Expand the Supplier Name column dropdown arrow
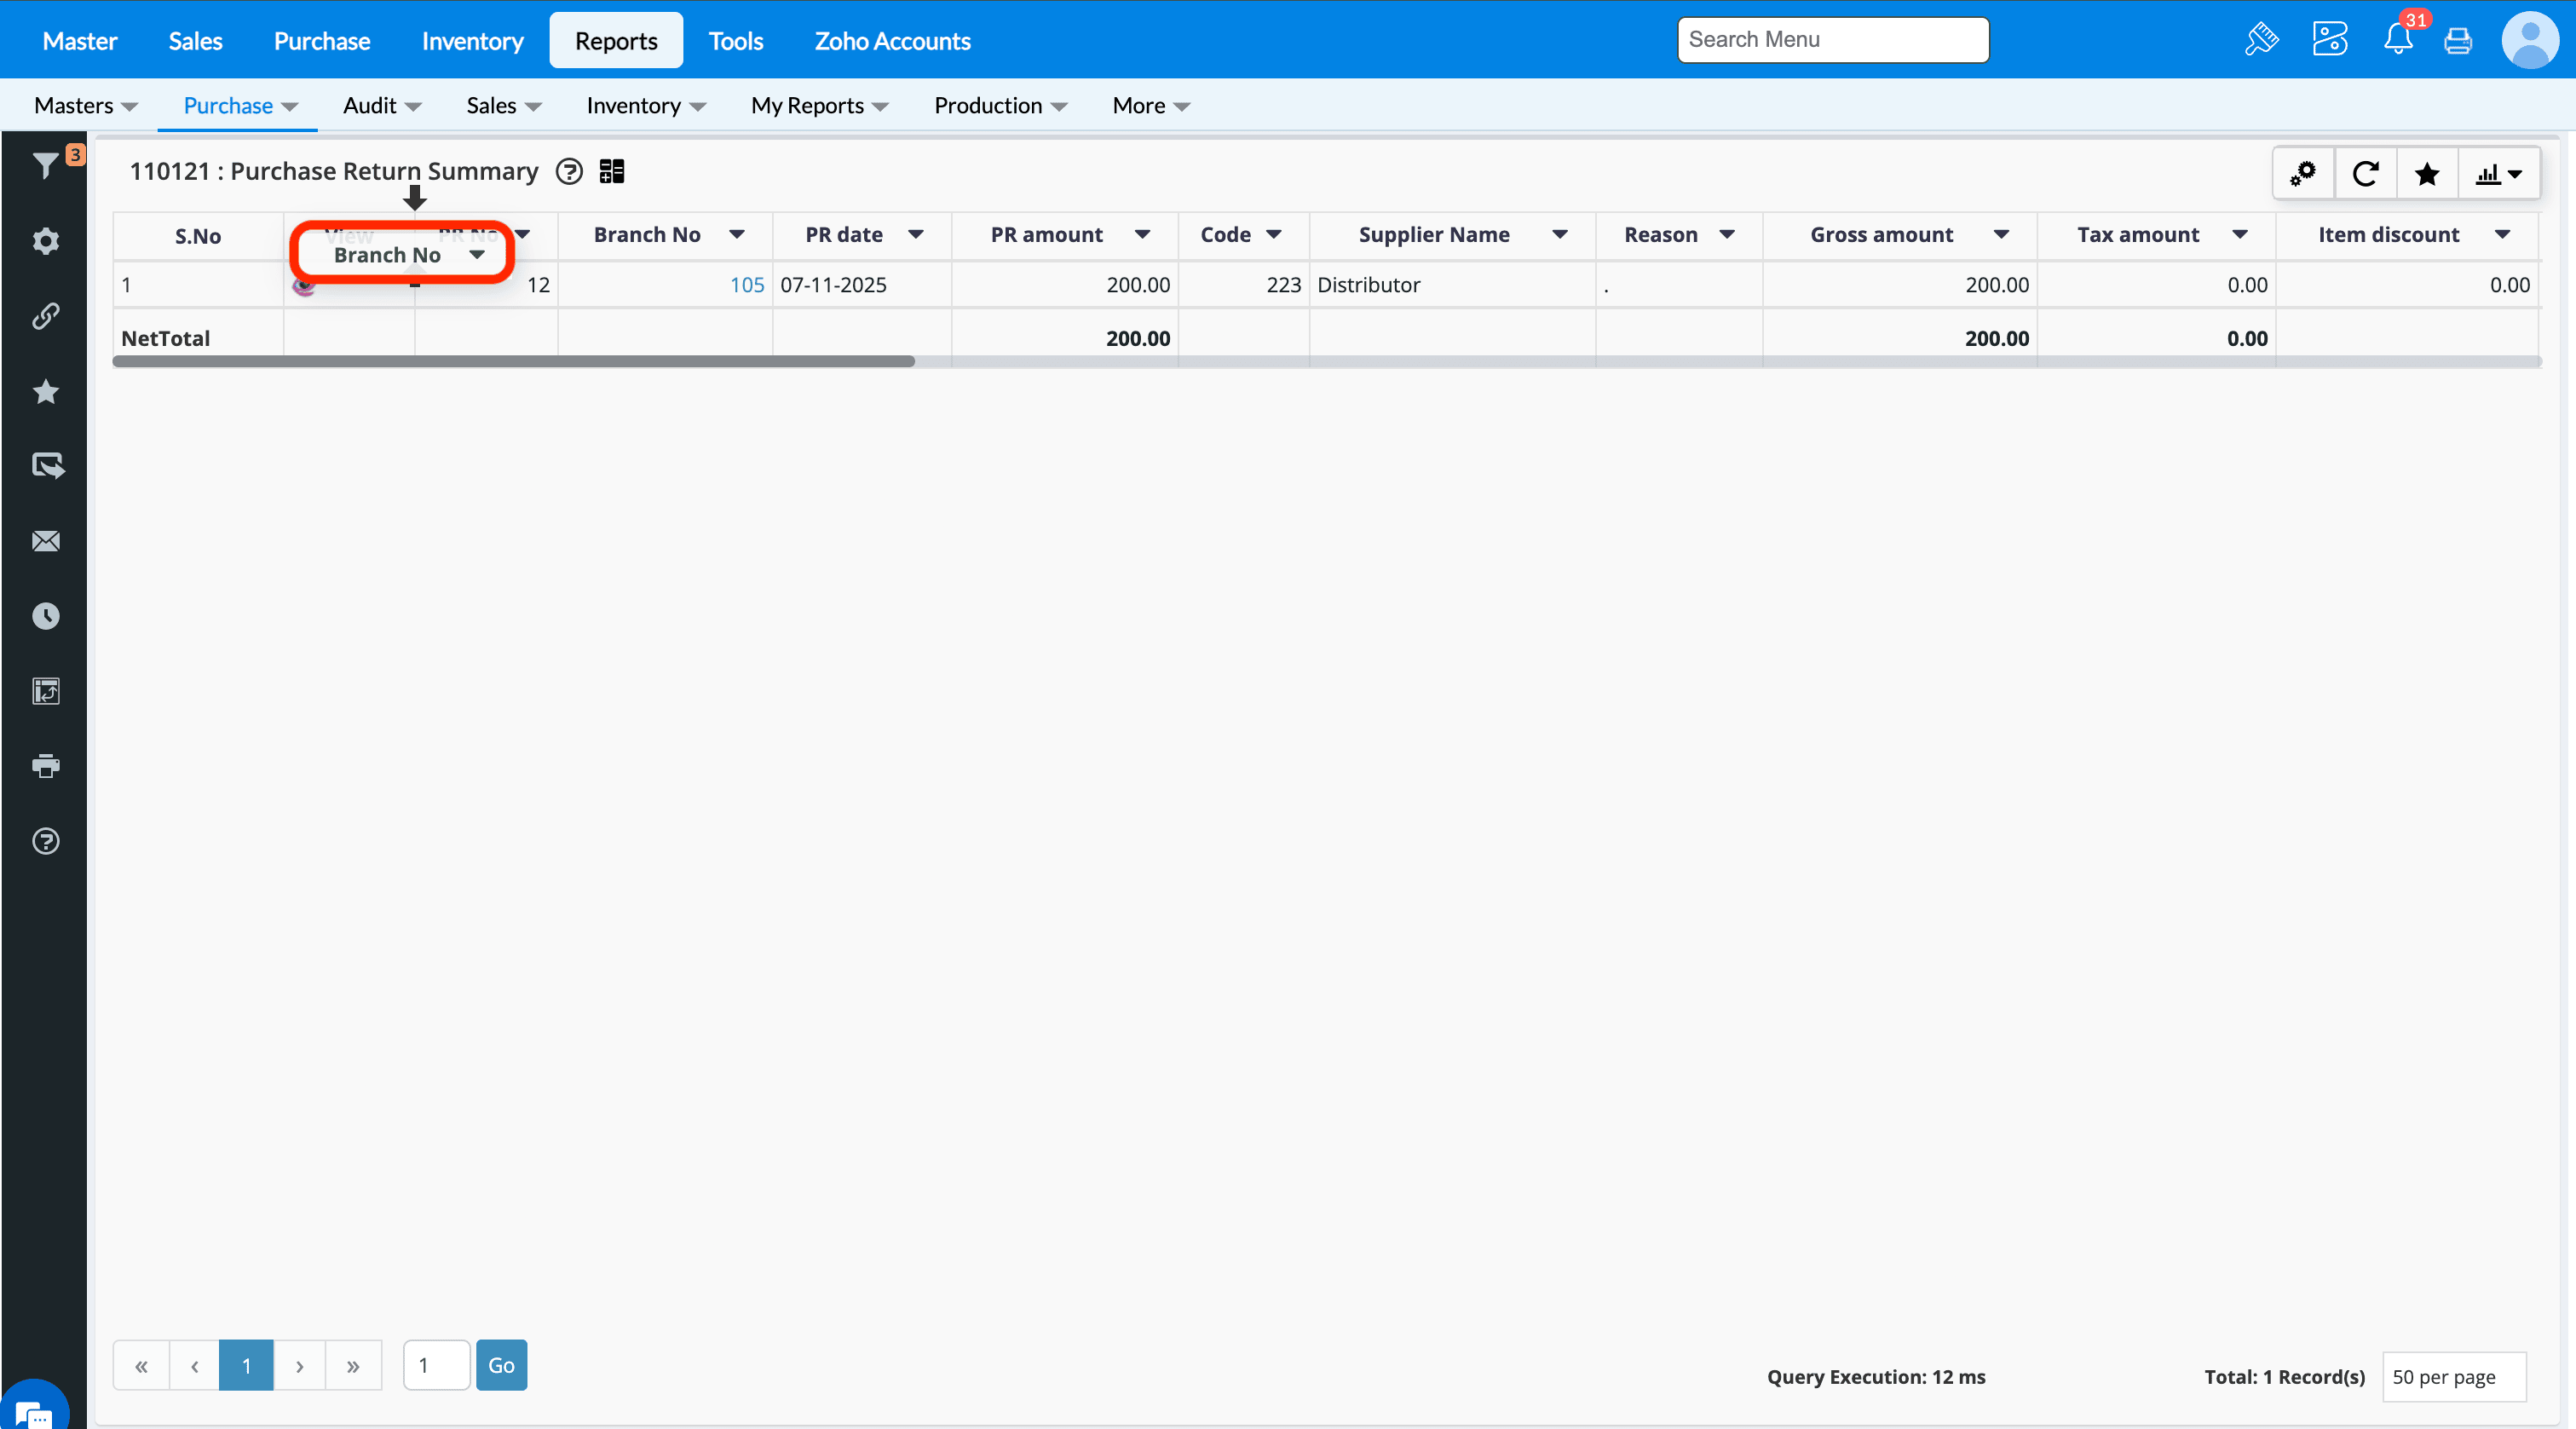2576x1429 pixels. pyautogui.click(x=1559, y=234)
